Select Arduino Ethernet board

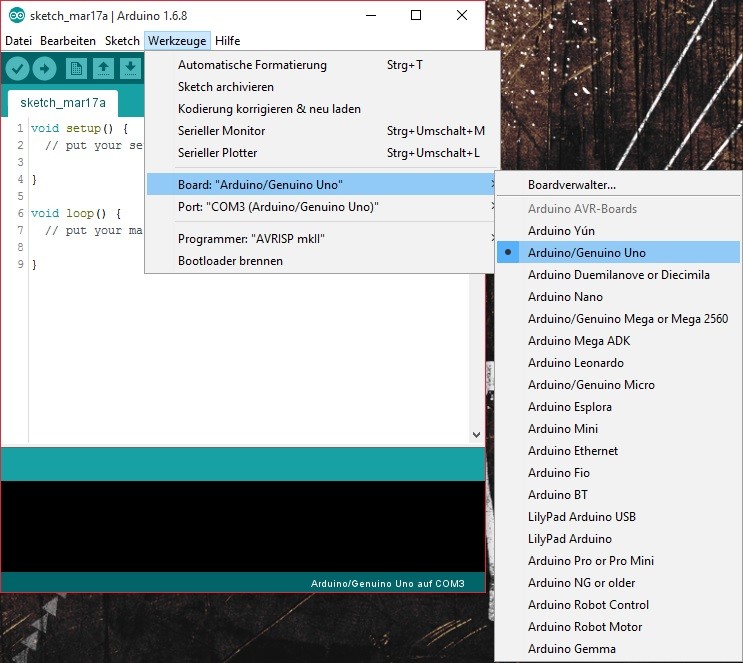[618, 451]
